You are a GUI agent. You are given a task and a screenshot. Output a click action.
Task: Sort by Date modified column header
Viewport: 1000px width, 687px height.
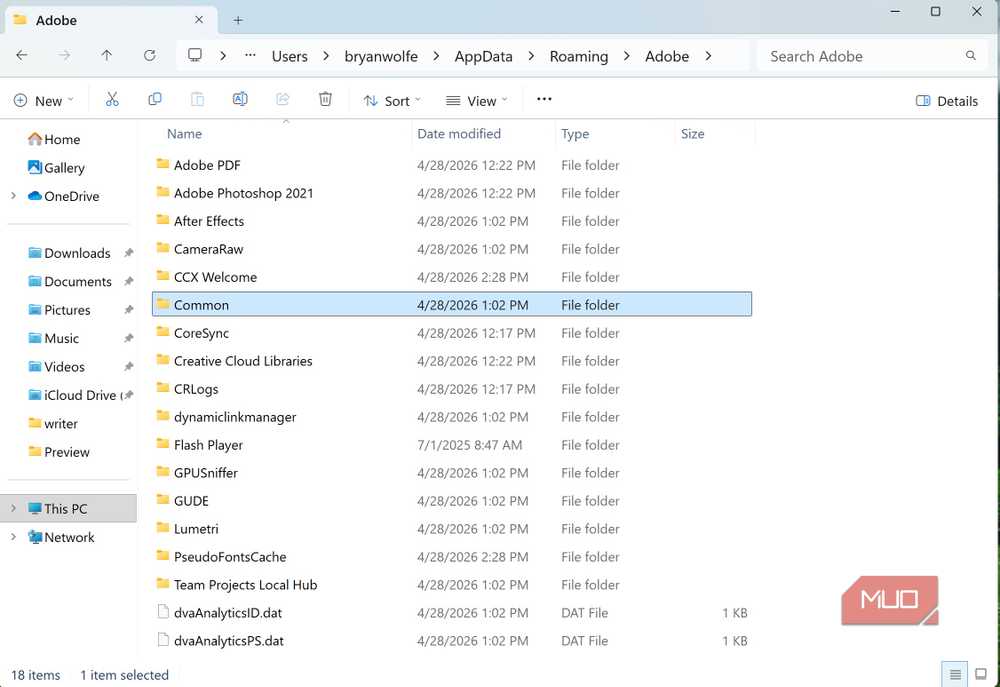point(459,134)
